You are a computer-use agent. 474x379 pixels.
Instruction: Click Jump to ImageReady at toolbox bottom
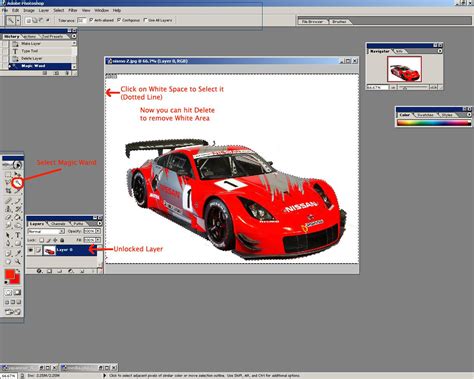13,312
